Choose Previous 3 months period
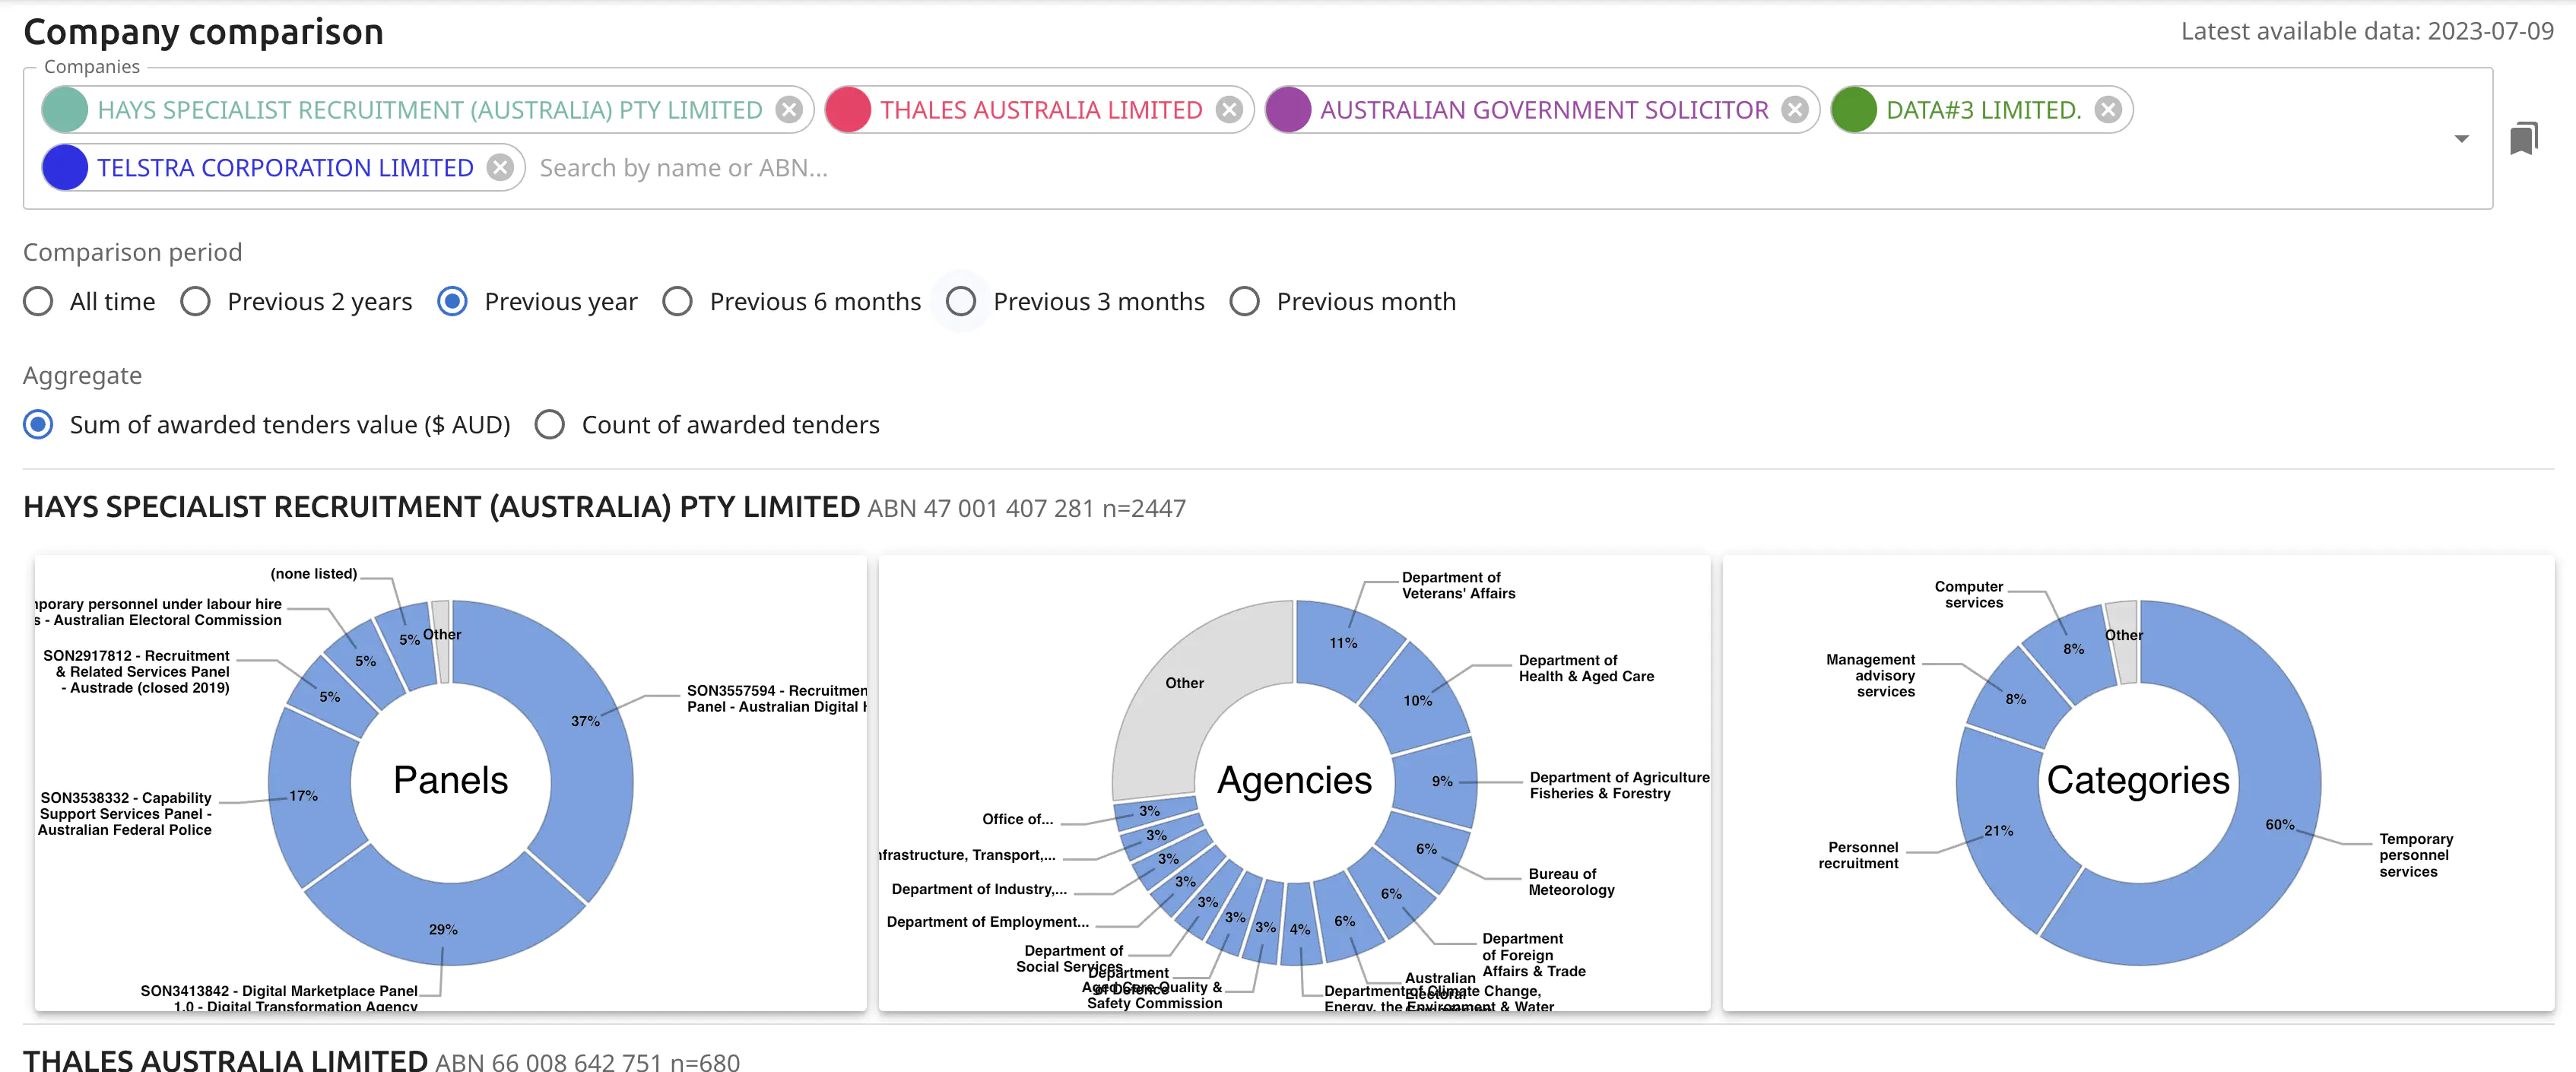The width and height of the screenshot is (2576, 1072). click(961, 302)
